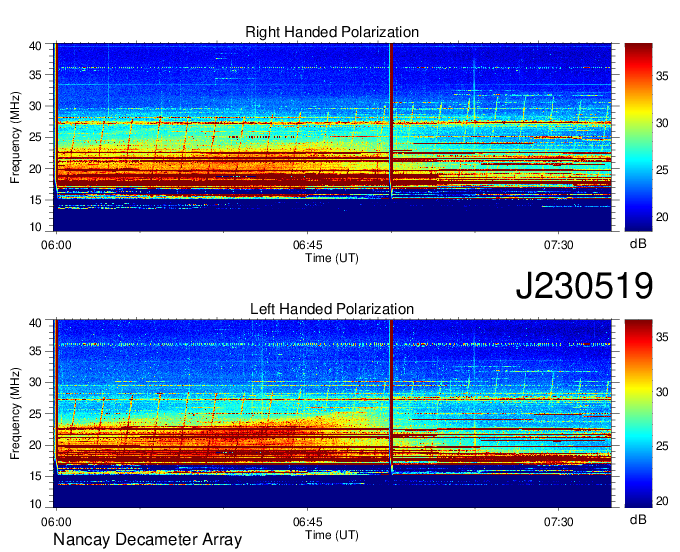Click the 20 MHz tick of Right Handed plot
This screenshot has height=552, width=680.
[x=35, y=169]
